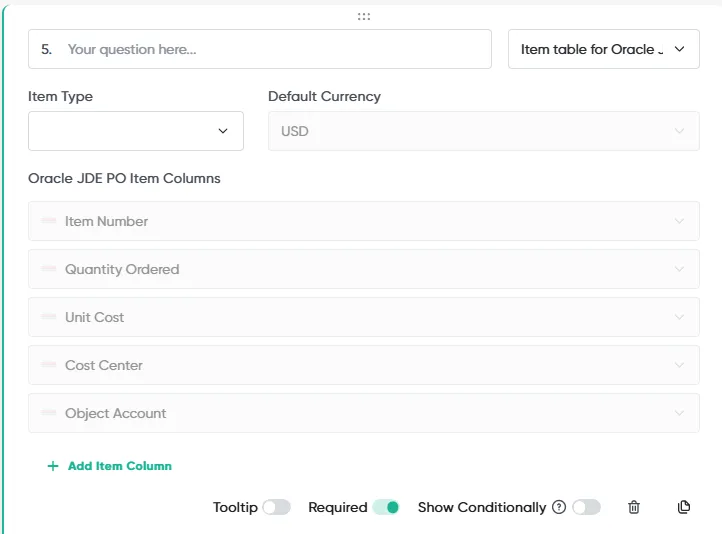Click the 'Oracle JDE PO Item Columns' heading

point(124,178)
